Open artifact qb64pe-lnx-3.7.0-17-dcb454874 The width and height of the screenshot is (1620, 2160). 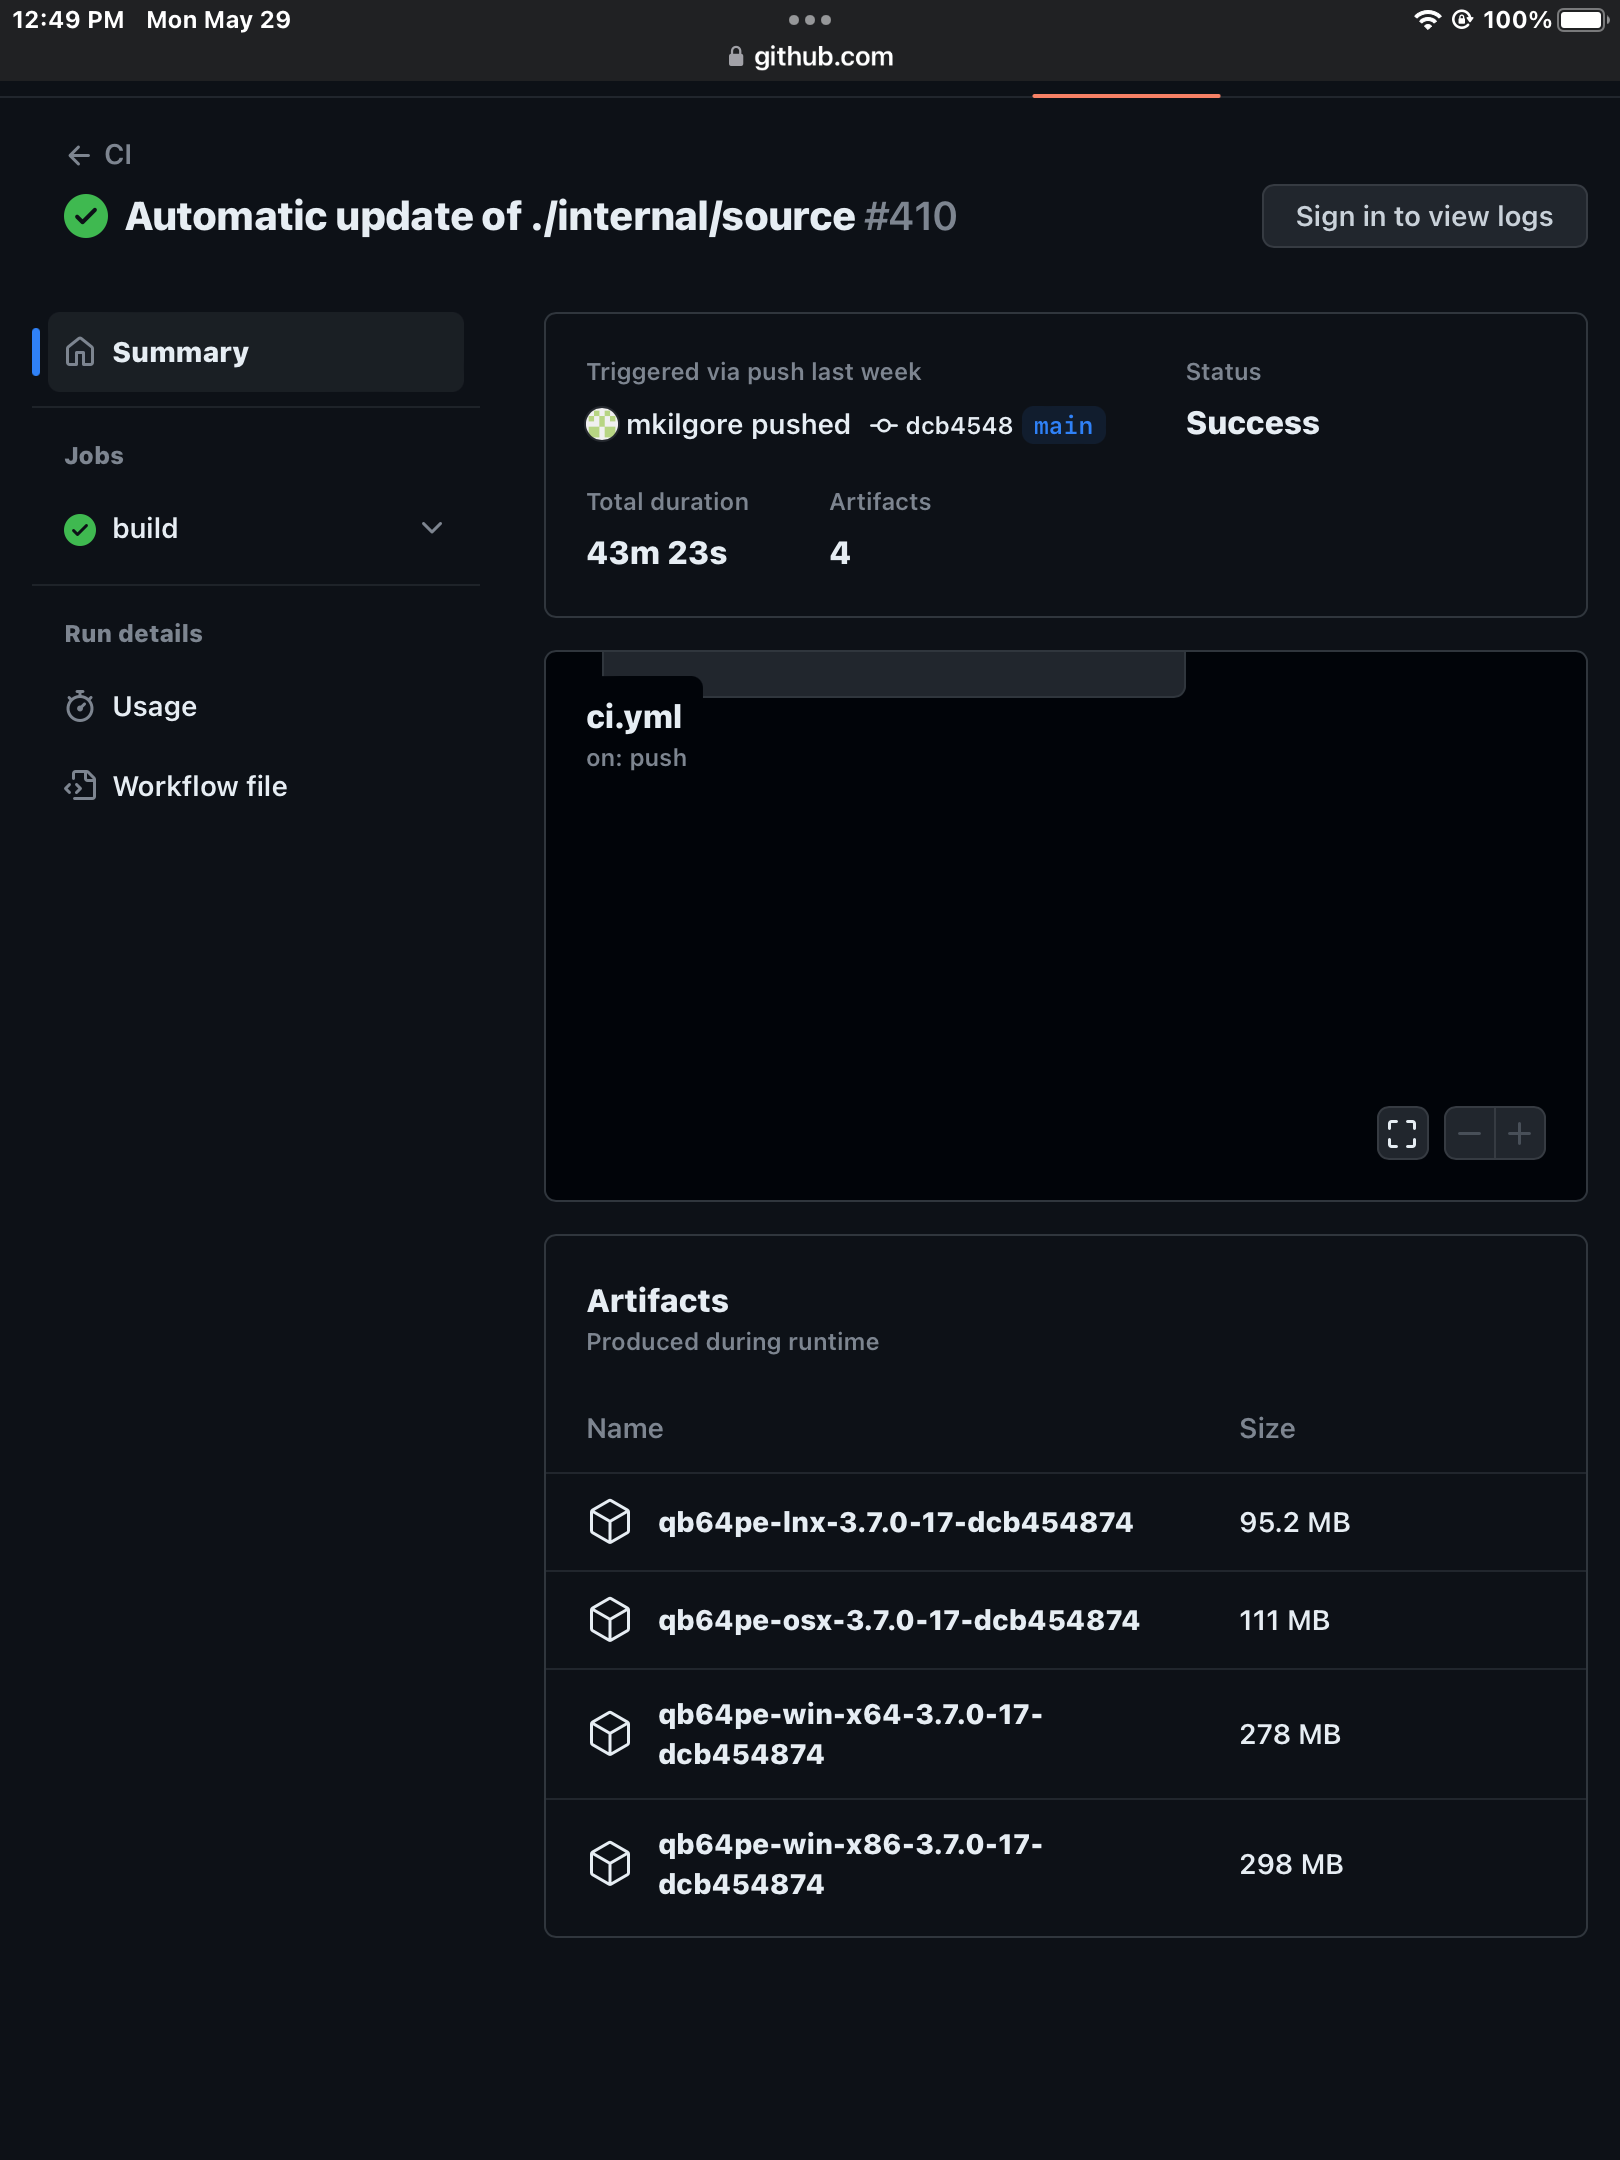(895, 1522)
